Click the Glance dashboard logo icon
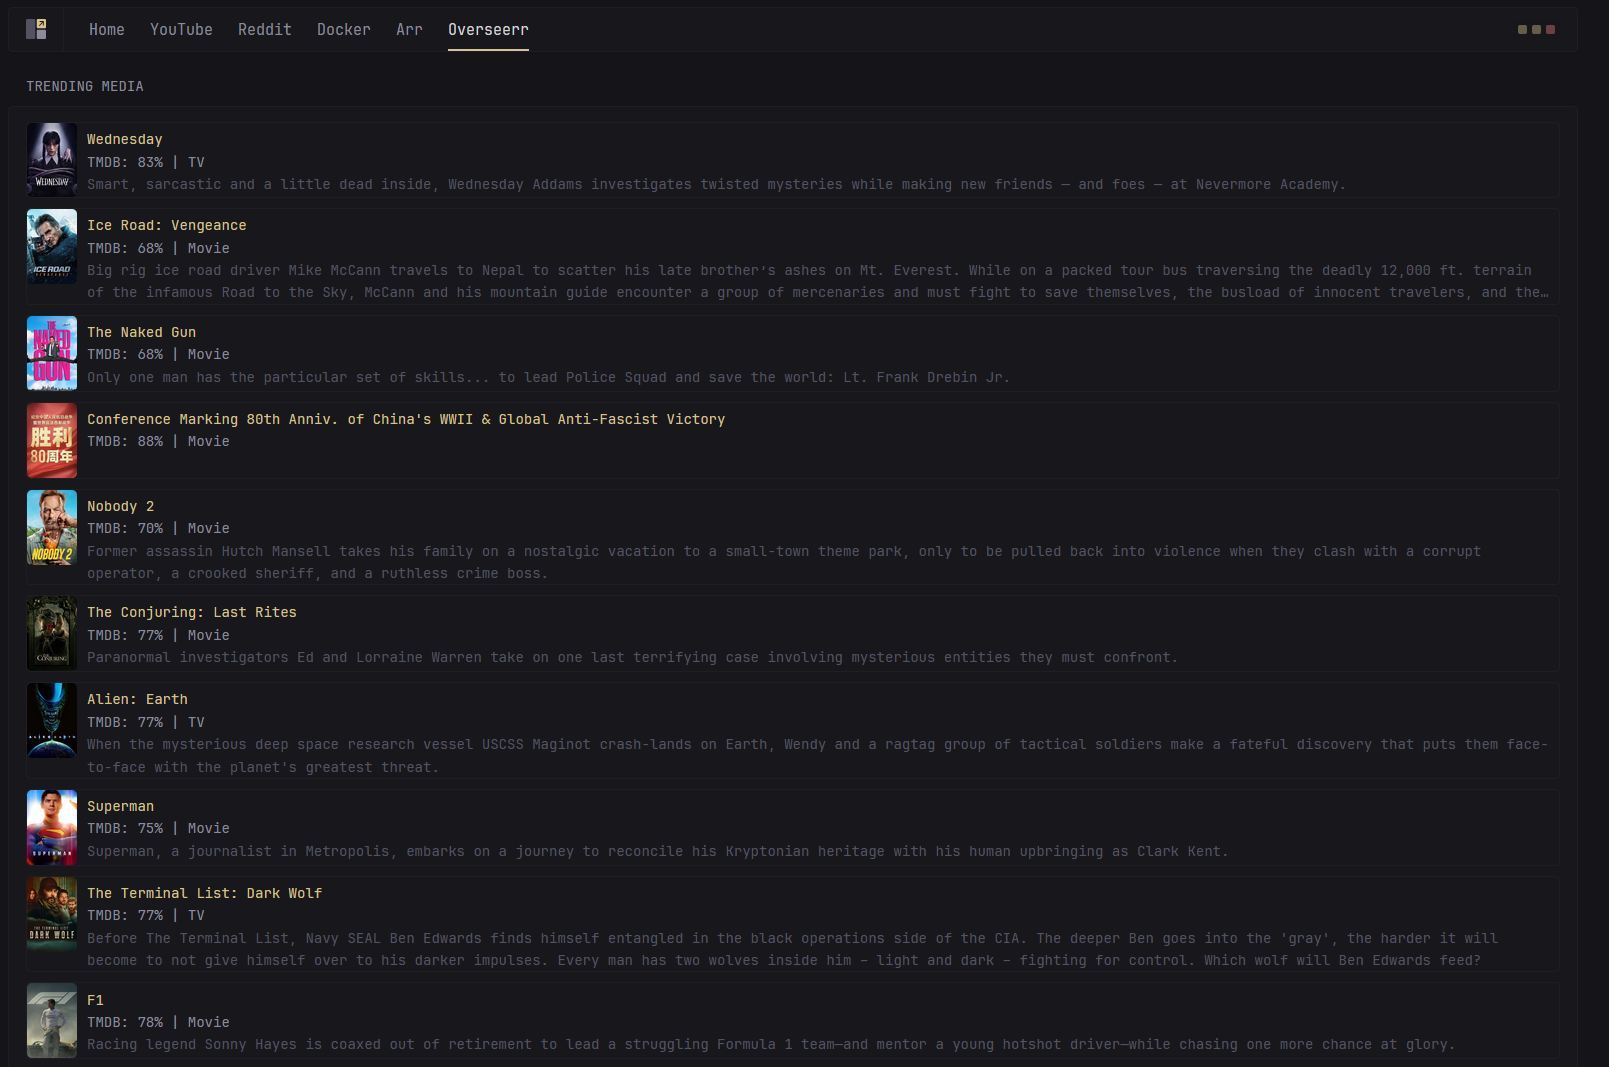Screen dimensions: 1609x1067 36,29
